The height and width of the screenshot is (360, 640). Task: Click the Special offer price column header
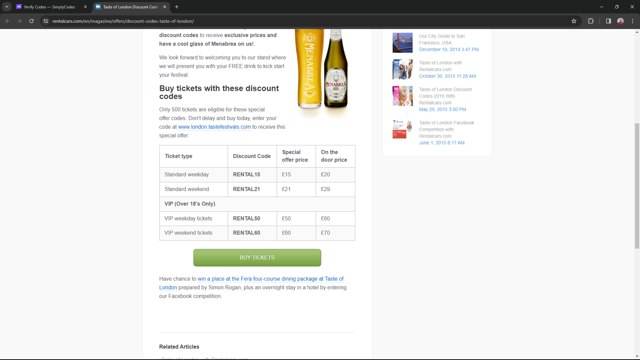coord(296,156)
